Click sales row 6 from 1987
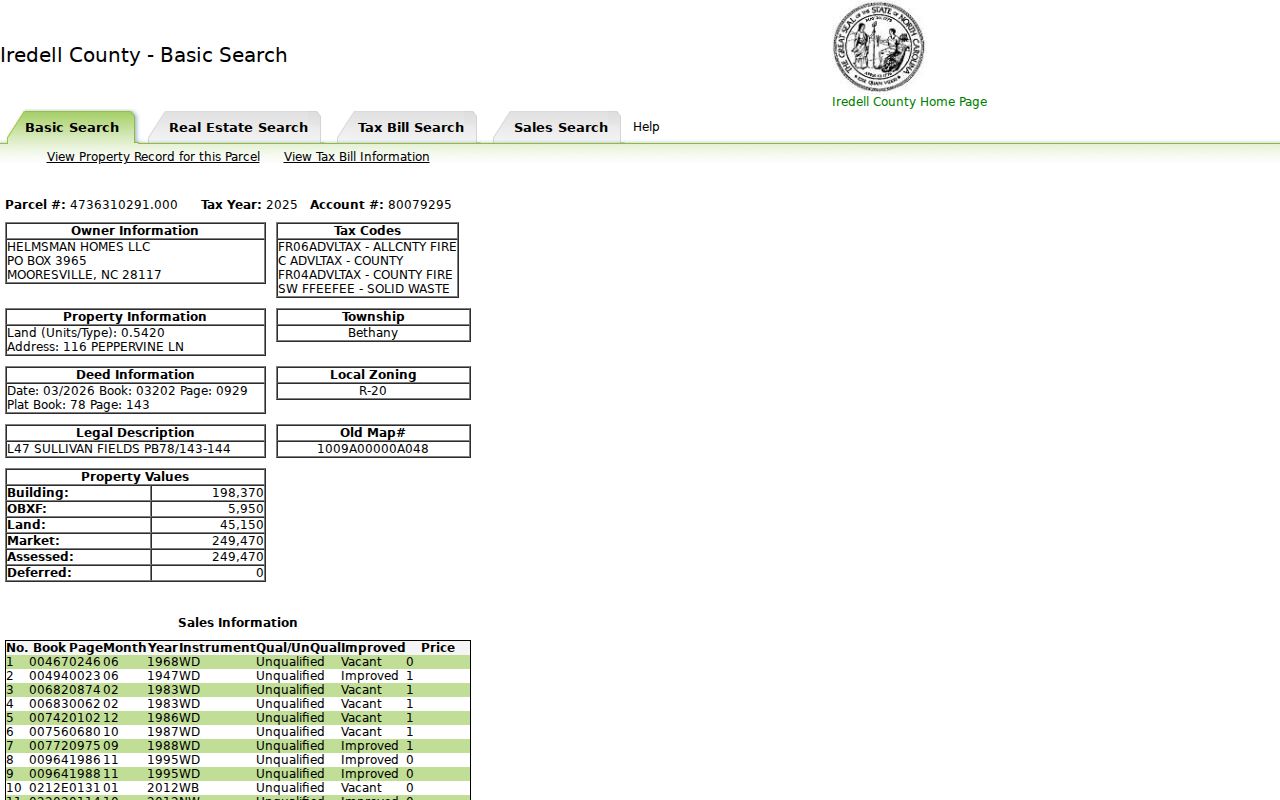 (238, 732)
